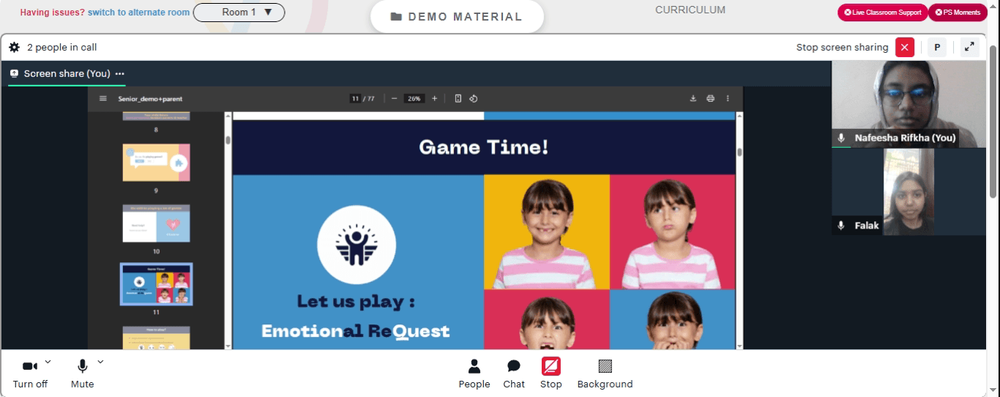Click the Stop sharing icon in bottom bar
The width and height of the screenshot is (1000, 397).
click(x=551, y=366)
